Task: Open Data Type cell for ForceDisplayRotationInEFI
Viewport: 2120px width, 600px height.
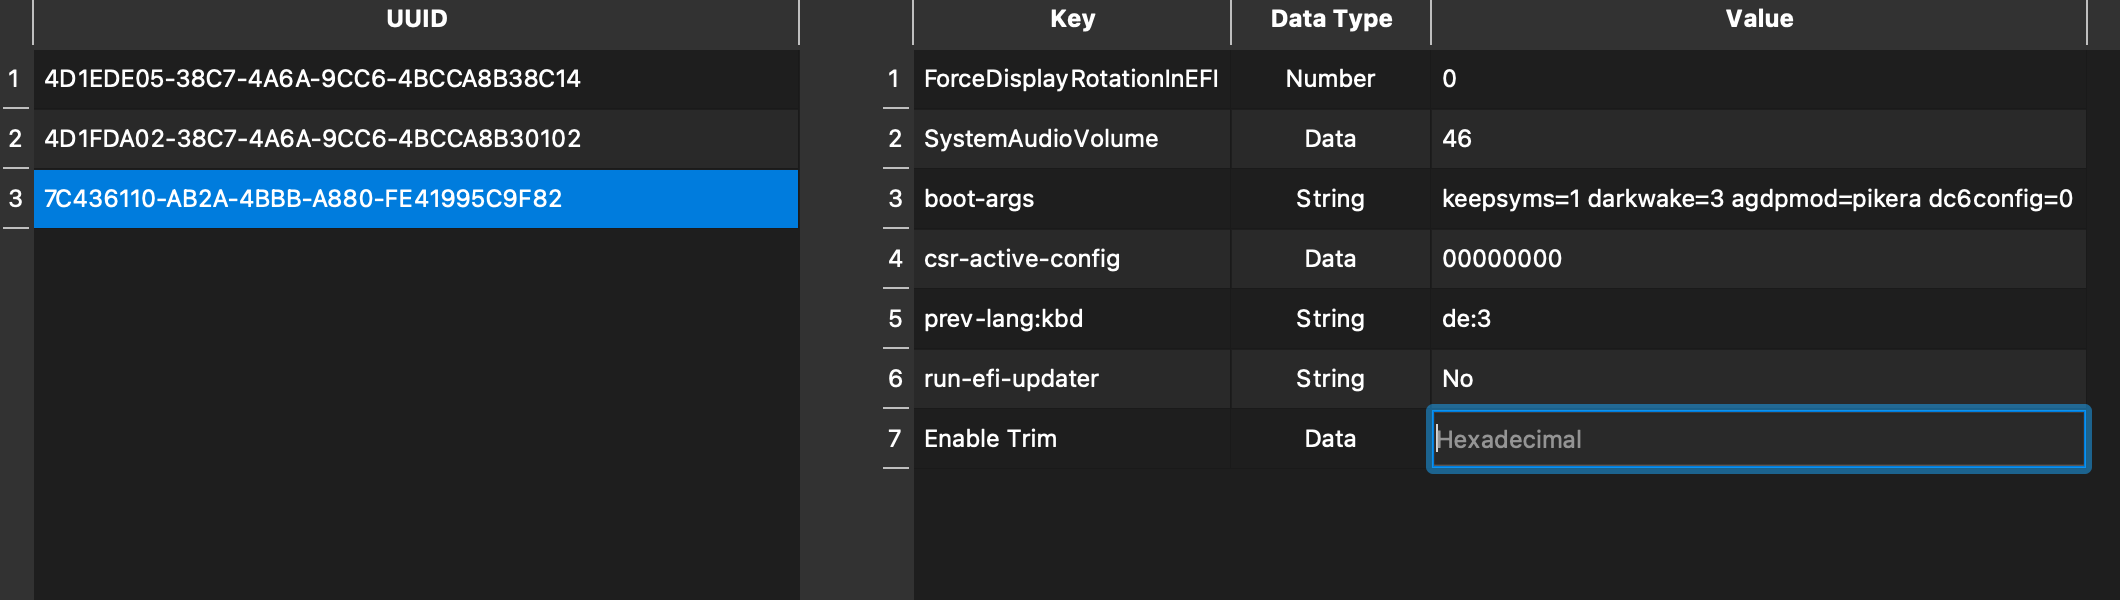Action: [x=1330, y=79]
